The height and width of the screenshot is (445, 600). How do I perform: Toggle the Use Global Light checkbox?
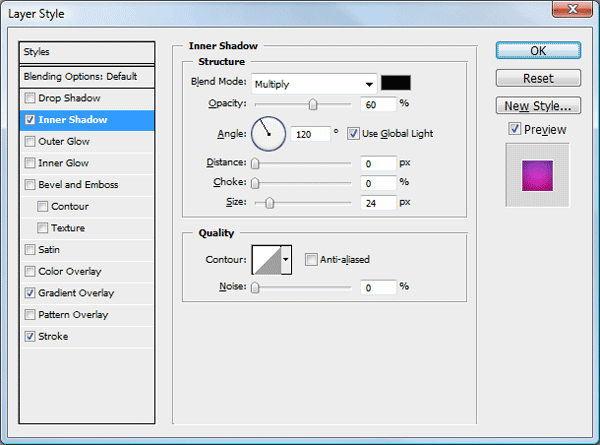pyautogui.click(x=353, y=134)
